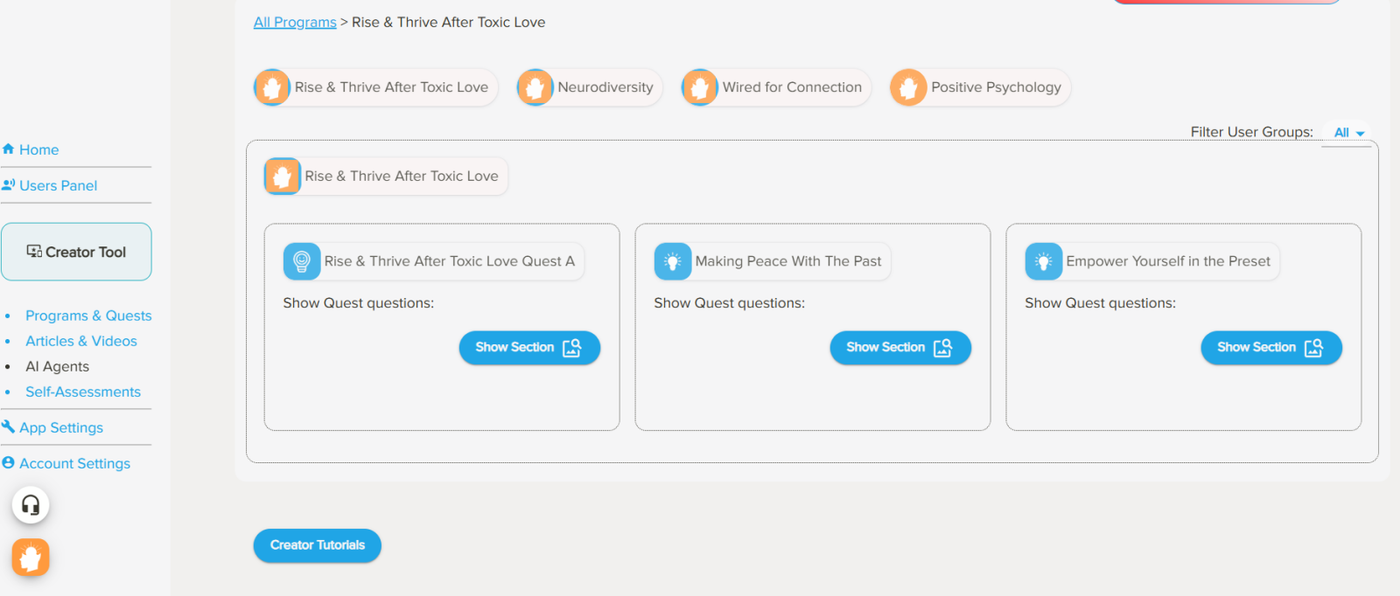Select the Neurodiversity program tab
Image resolution: width=1400 pixels, height=596 pixels.
[590, 87]
